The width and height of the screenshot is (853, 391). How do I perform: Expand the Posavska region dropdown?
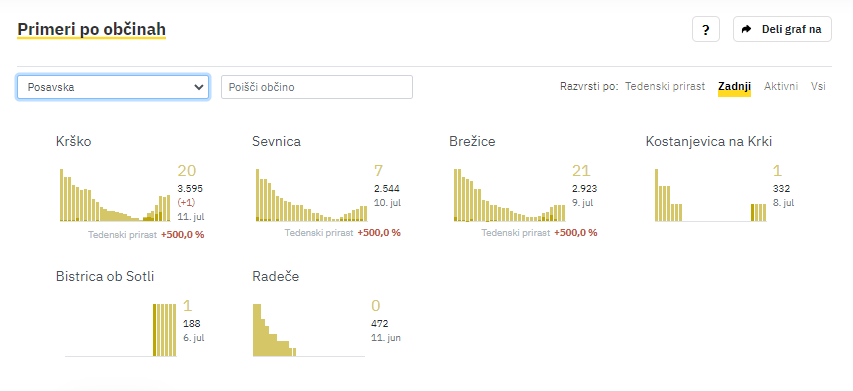(113, 87)
